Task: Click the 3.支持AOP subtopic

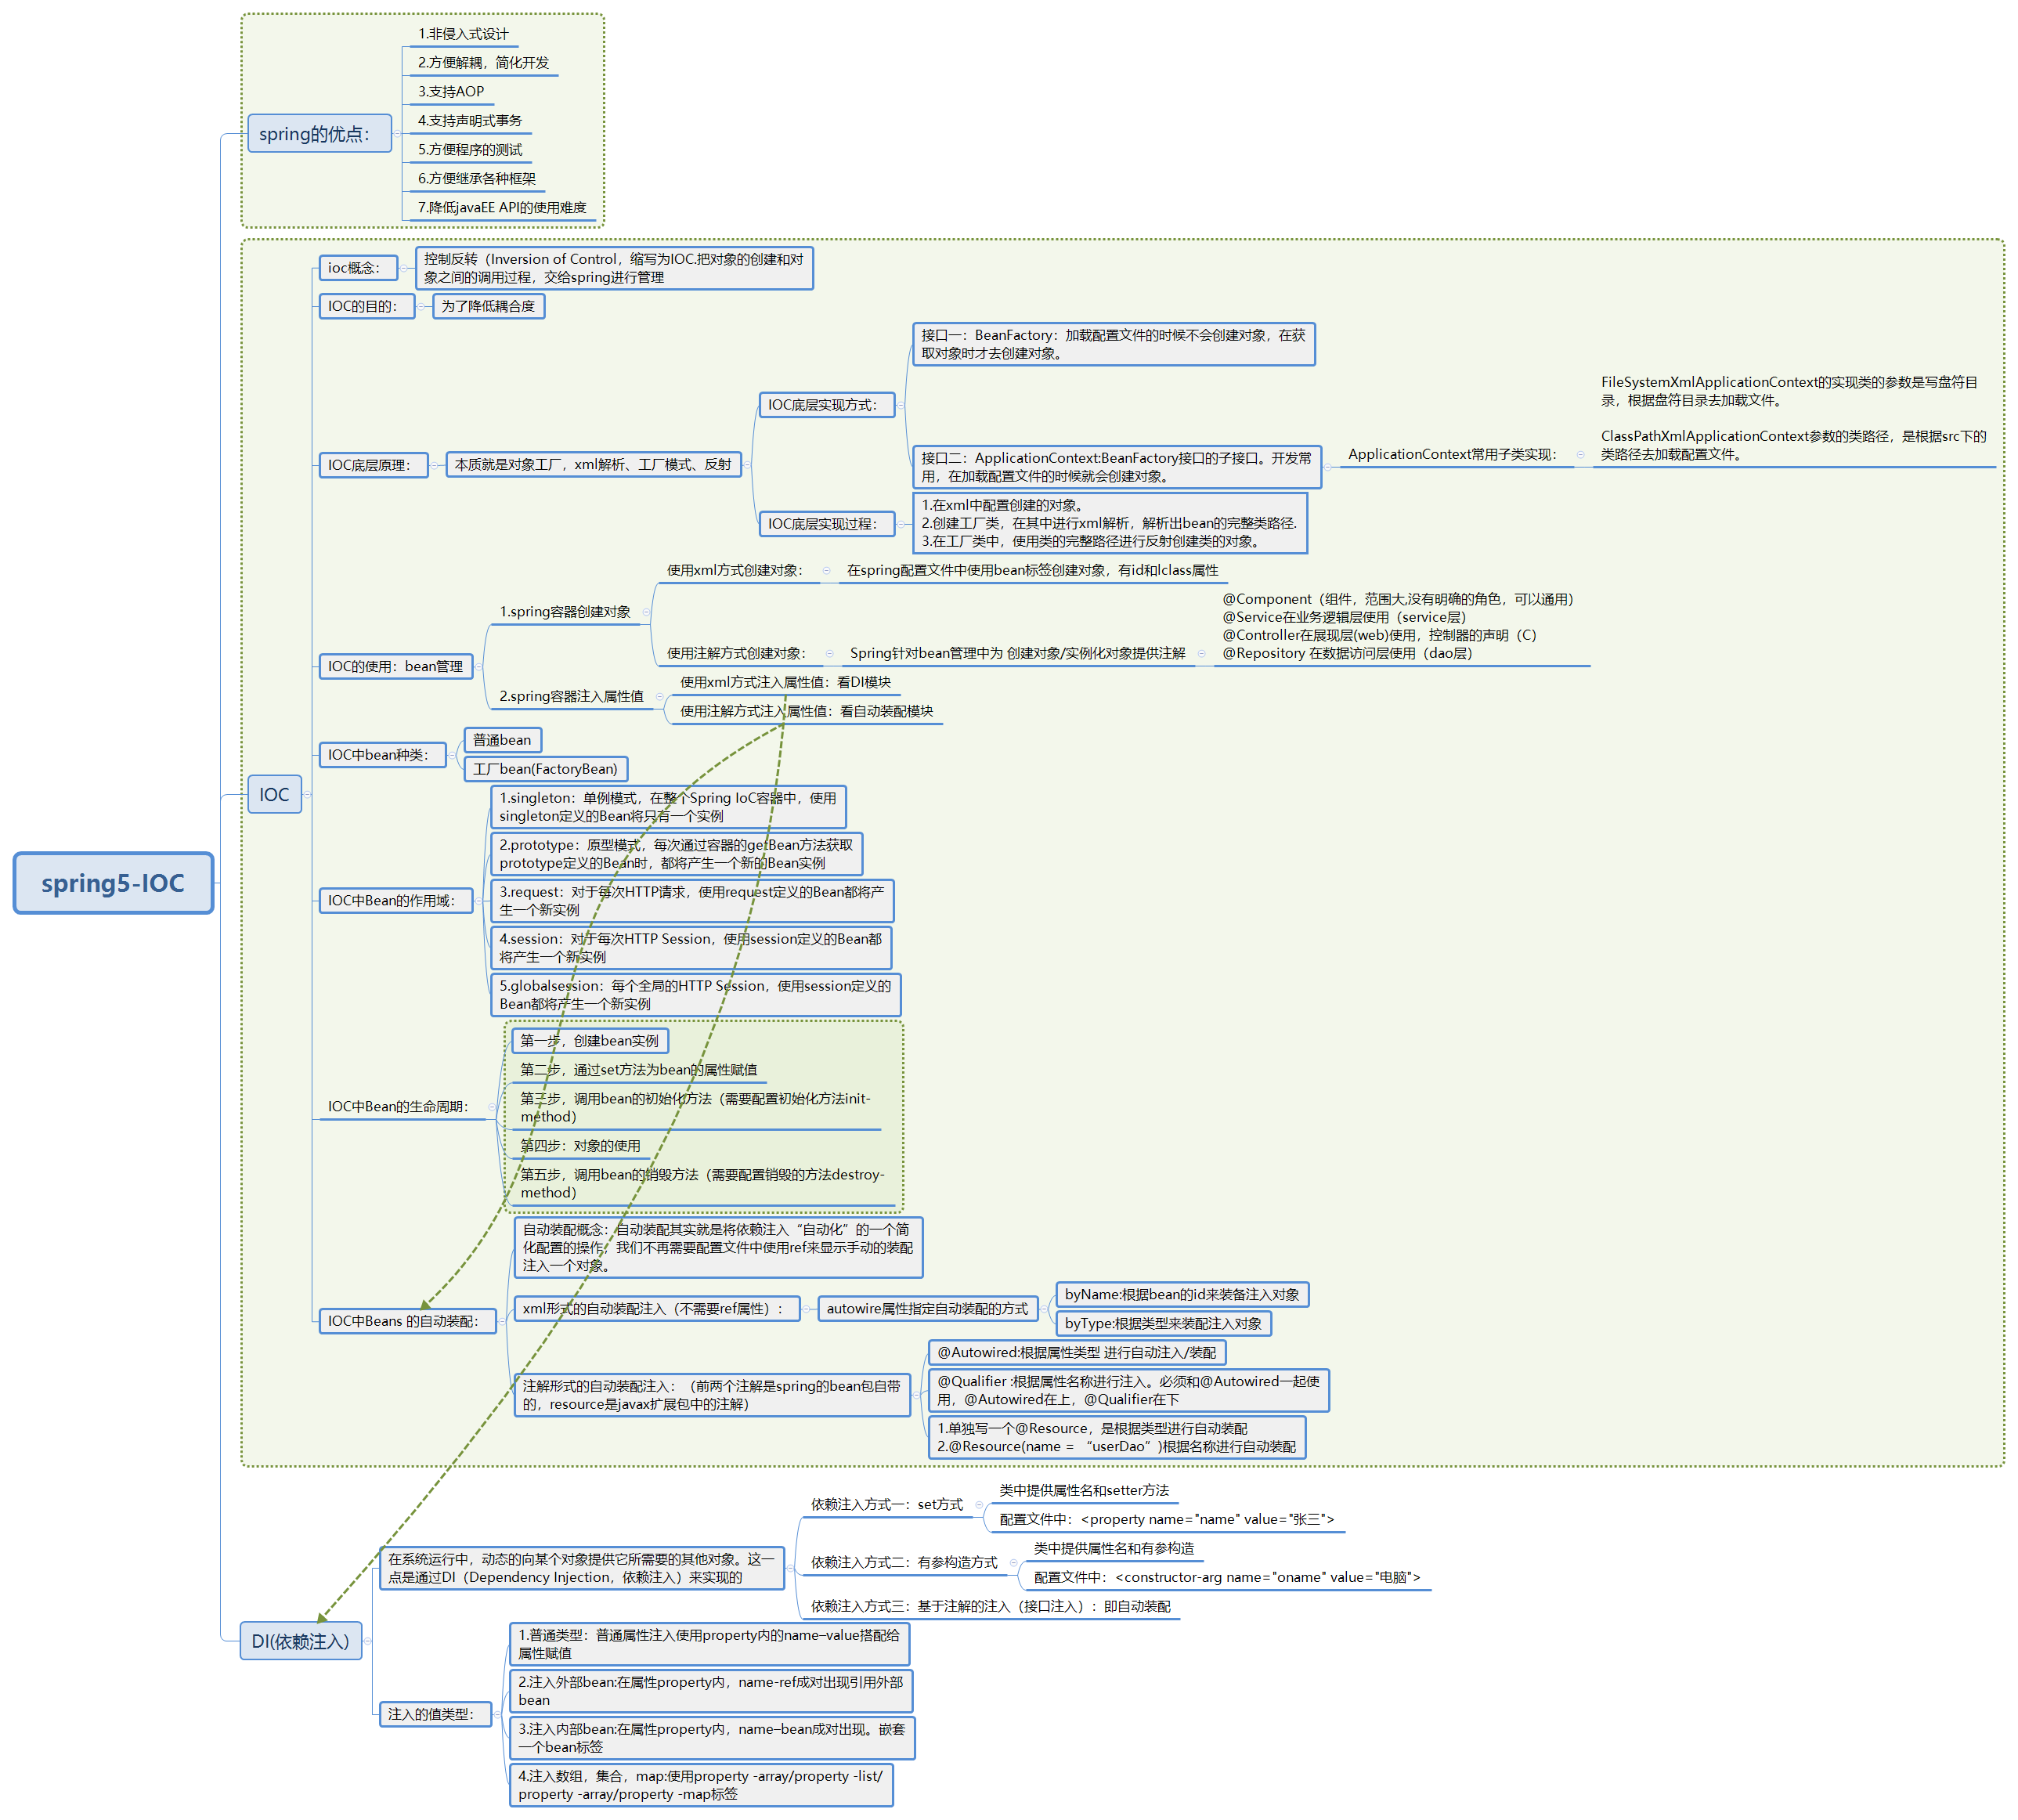Action: tap(451, 92)
